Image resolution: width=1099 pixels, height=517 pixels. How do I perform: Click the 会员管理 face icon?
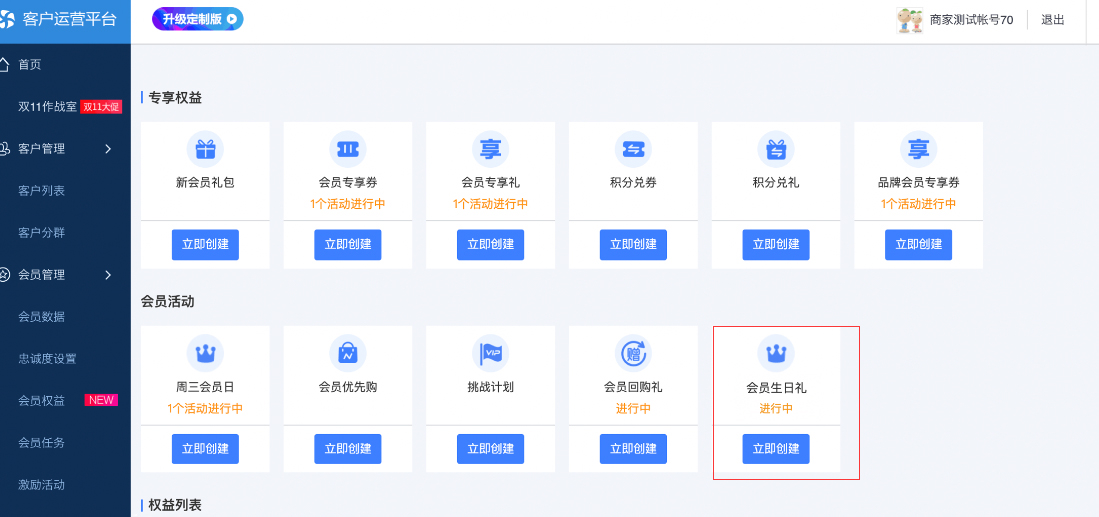(x=4, y=275)
